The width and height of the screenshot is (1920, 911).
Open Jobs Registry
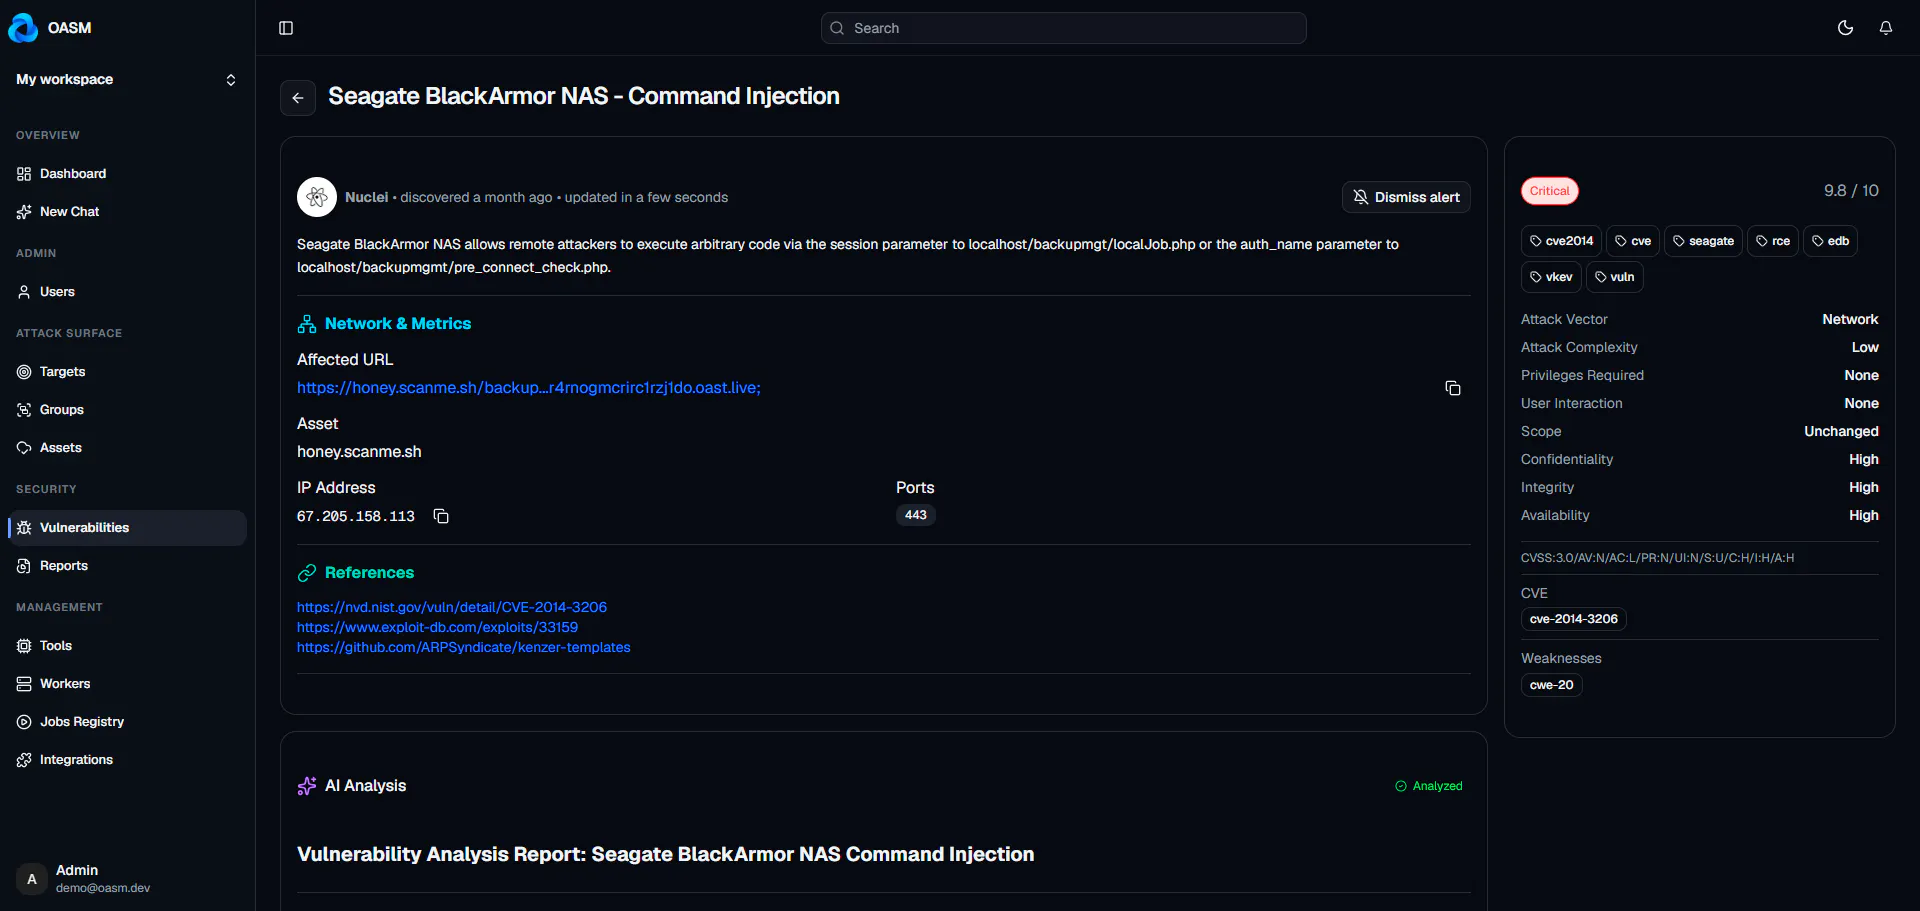pyautogui.click(x=127, y=722)
